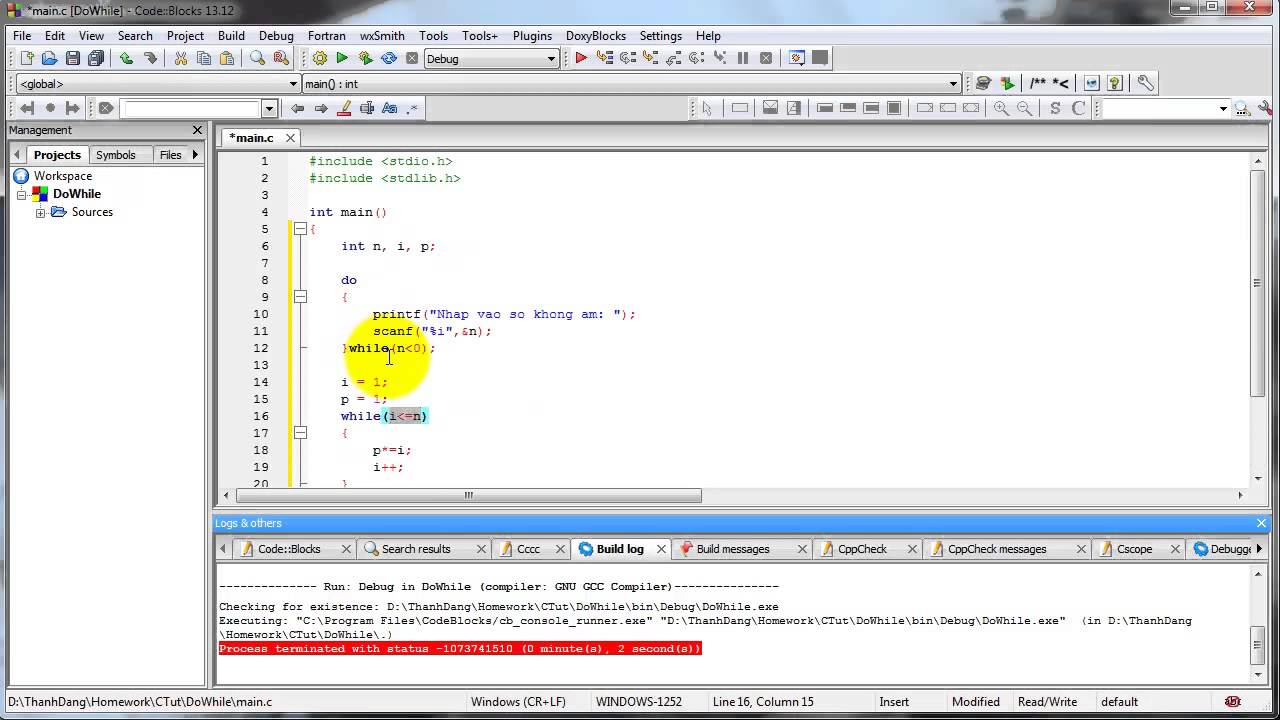Expand the Sources folder node
The width and height of the screenshot is (1280, 720).
click(41, 212)
